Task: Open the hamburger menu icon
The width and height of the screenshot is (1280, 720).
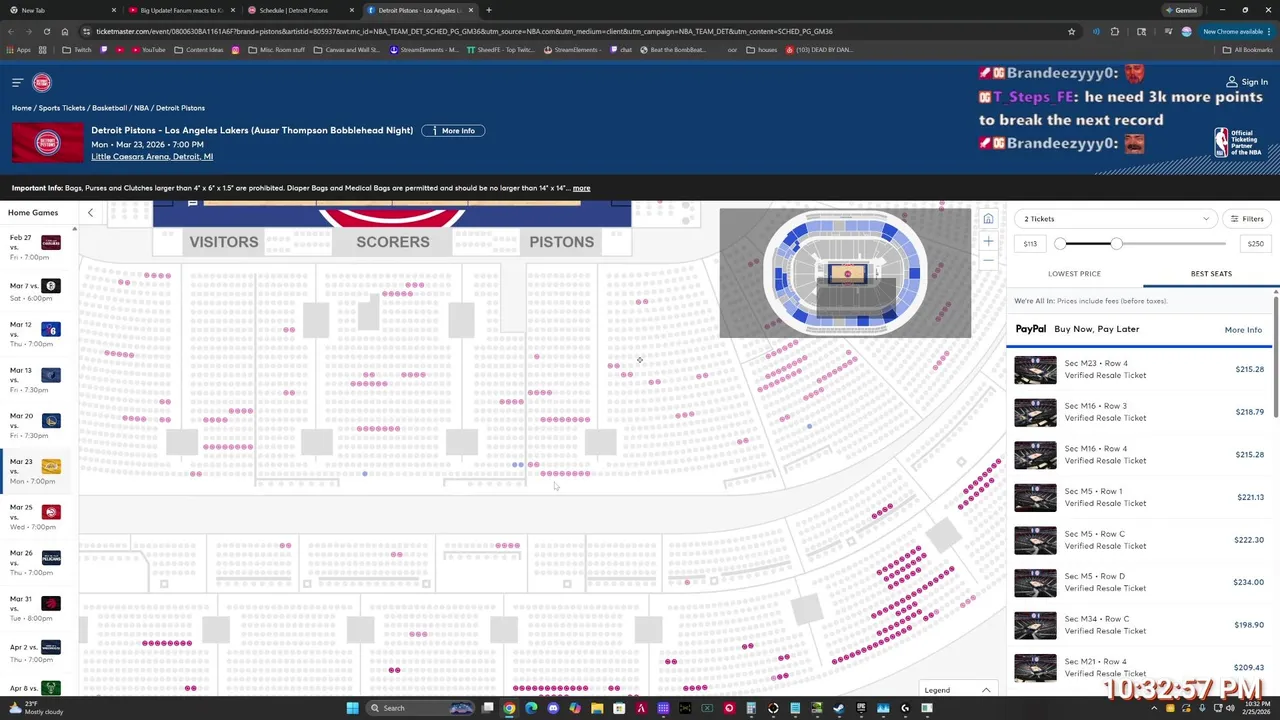Action: click(x=17, y=82)
